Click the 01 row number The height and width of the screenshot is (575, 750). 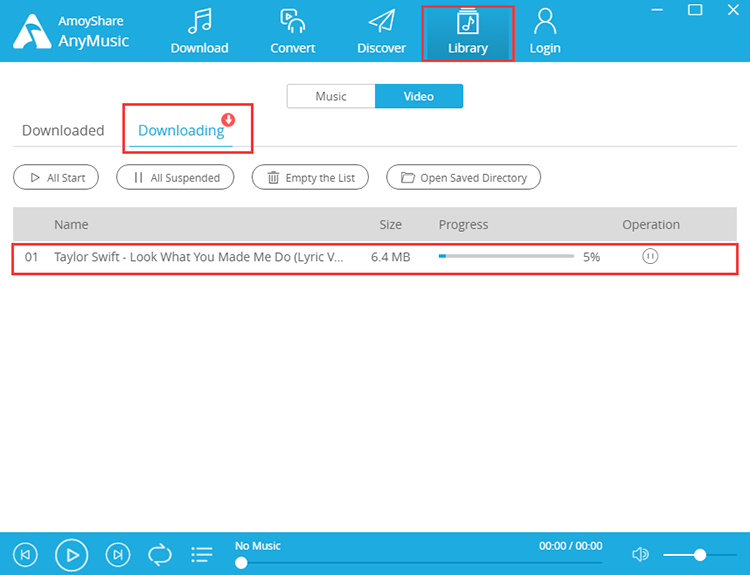point(31,257)
